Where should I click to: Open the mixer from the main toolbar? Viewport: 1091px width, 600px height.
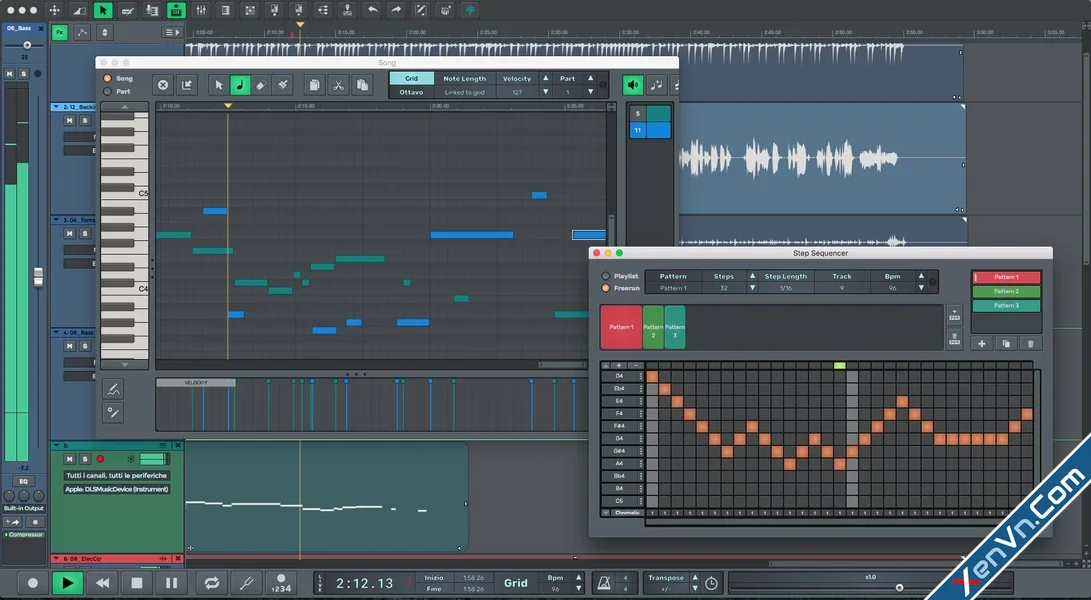pos(200,10)
